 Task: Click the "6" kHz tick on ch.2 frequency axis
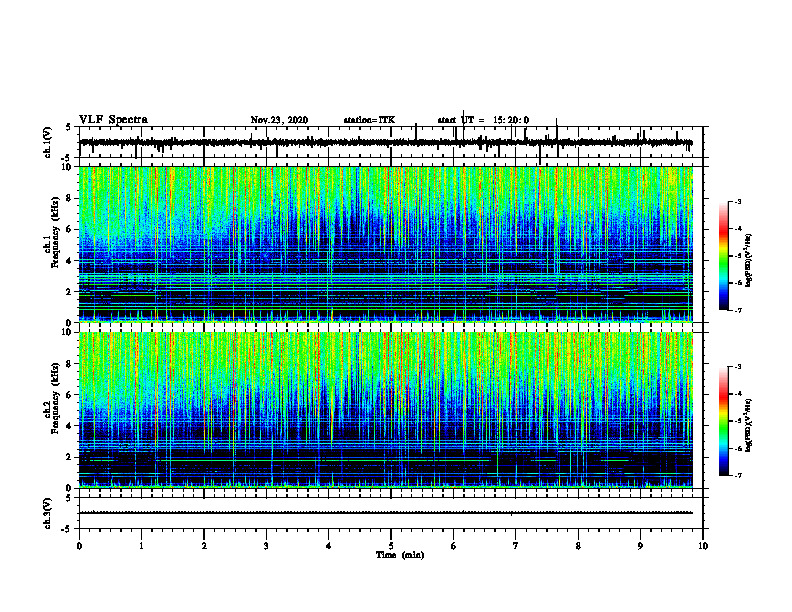70,395
